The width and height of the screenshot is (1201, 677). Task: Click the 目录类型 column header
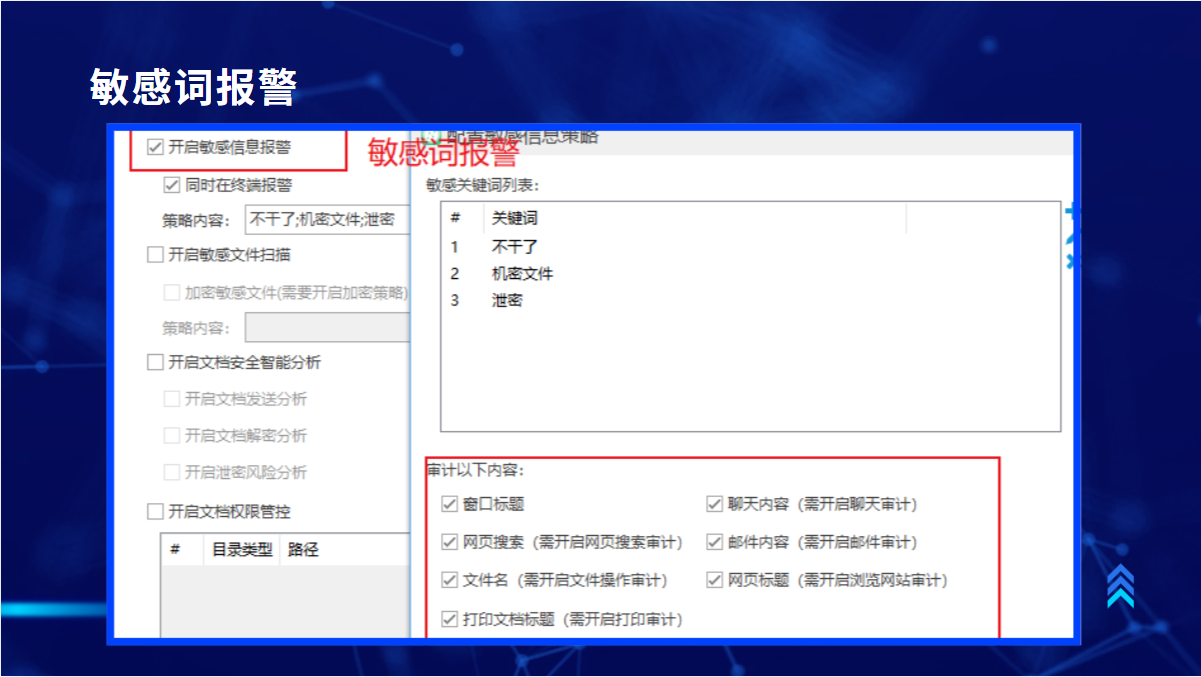click(241, 549)
